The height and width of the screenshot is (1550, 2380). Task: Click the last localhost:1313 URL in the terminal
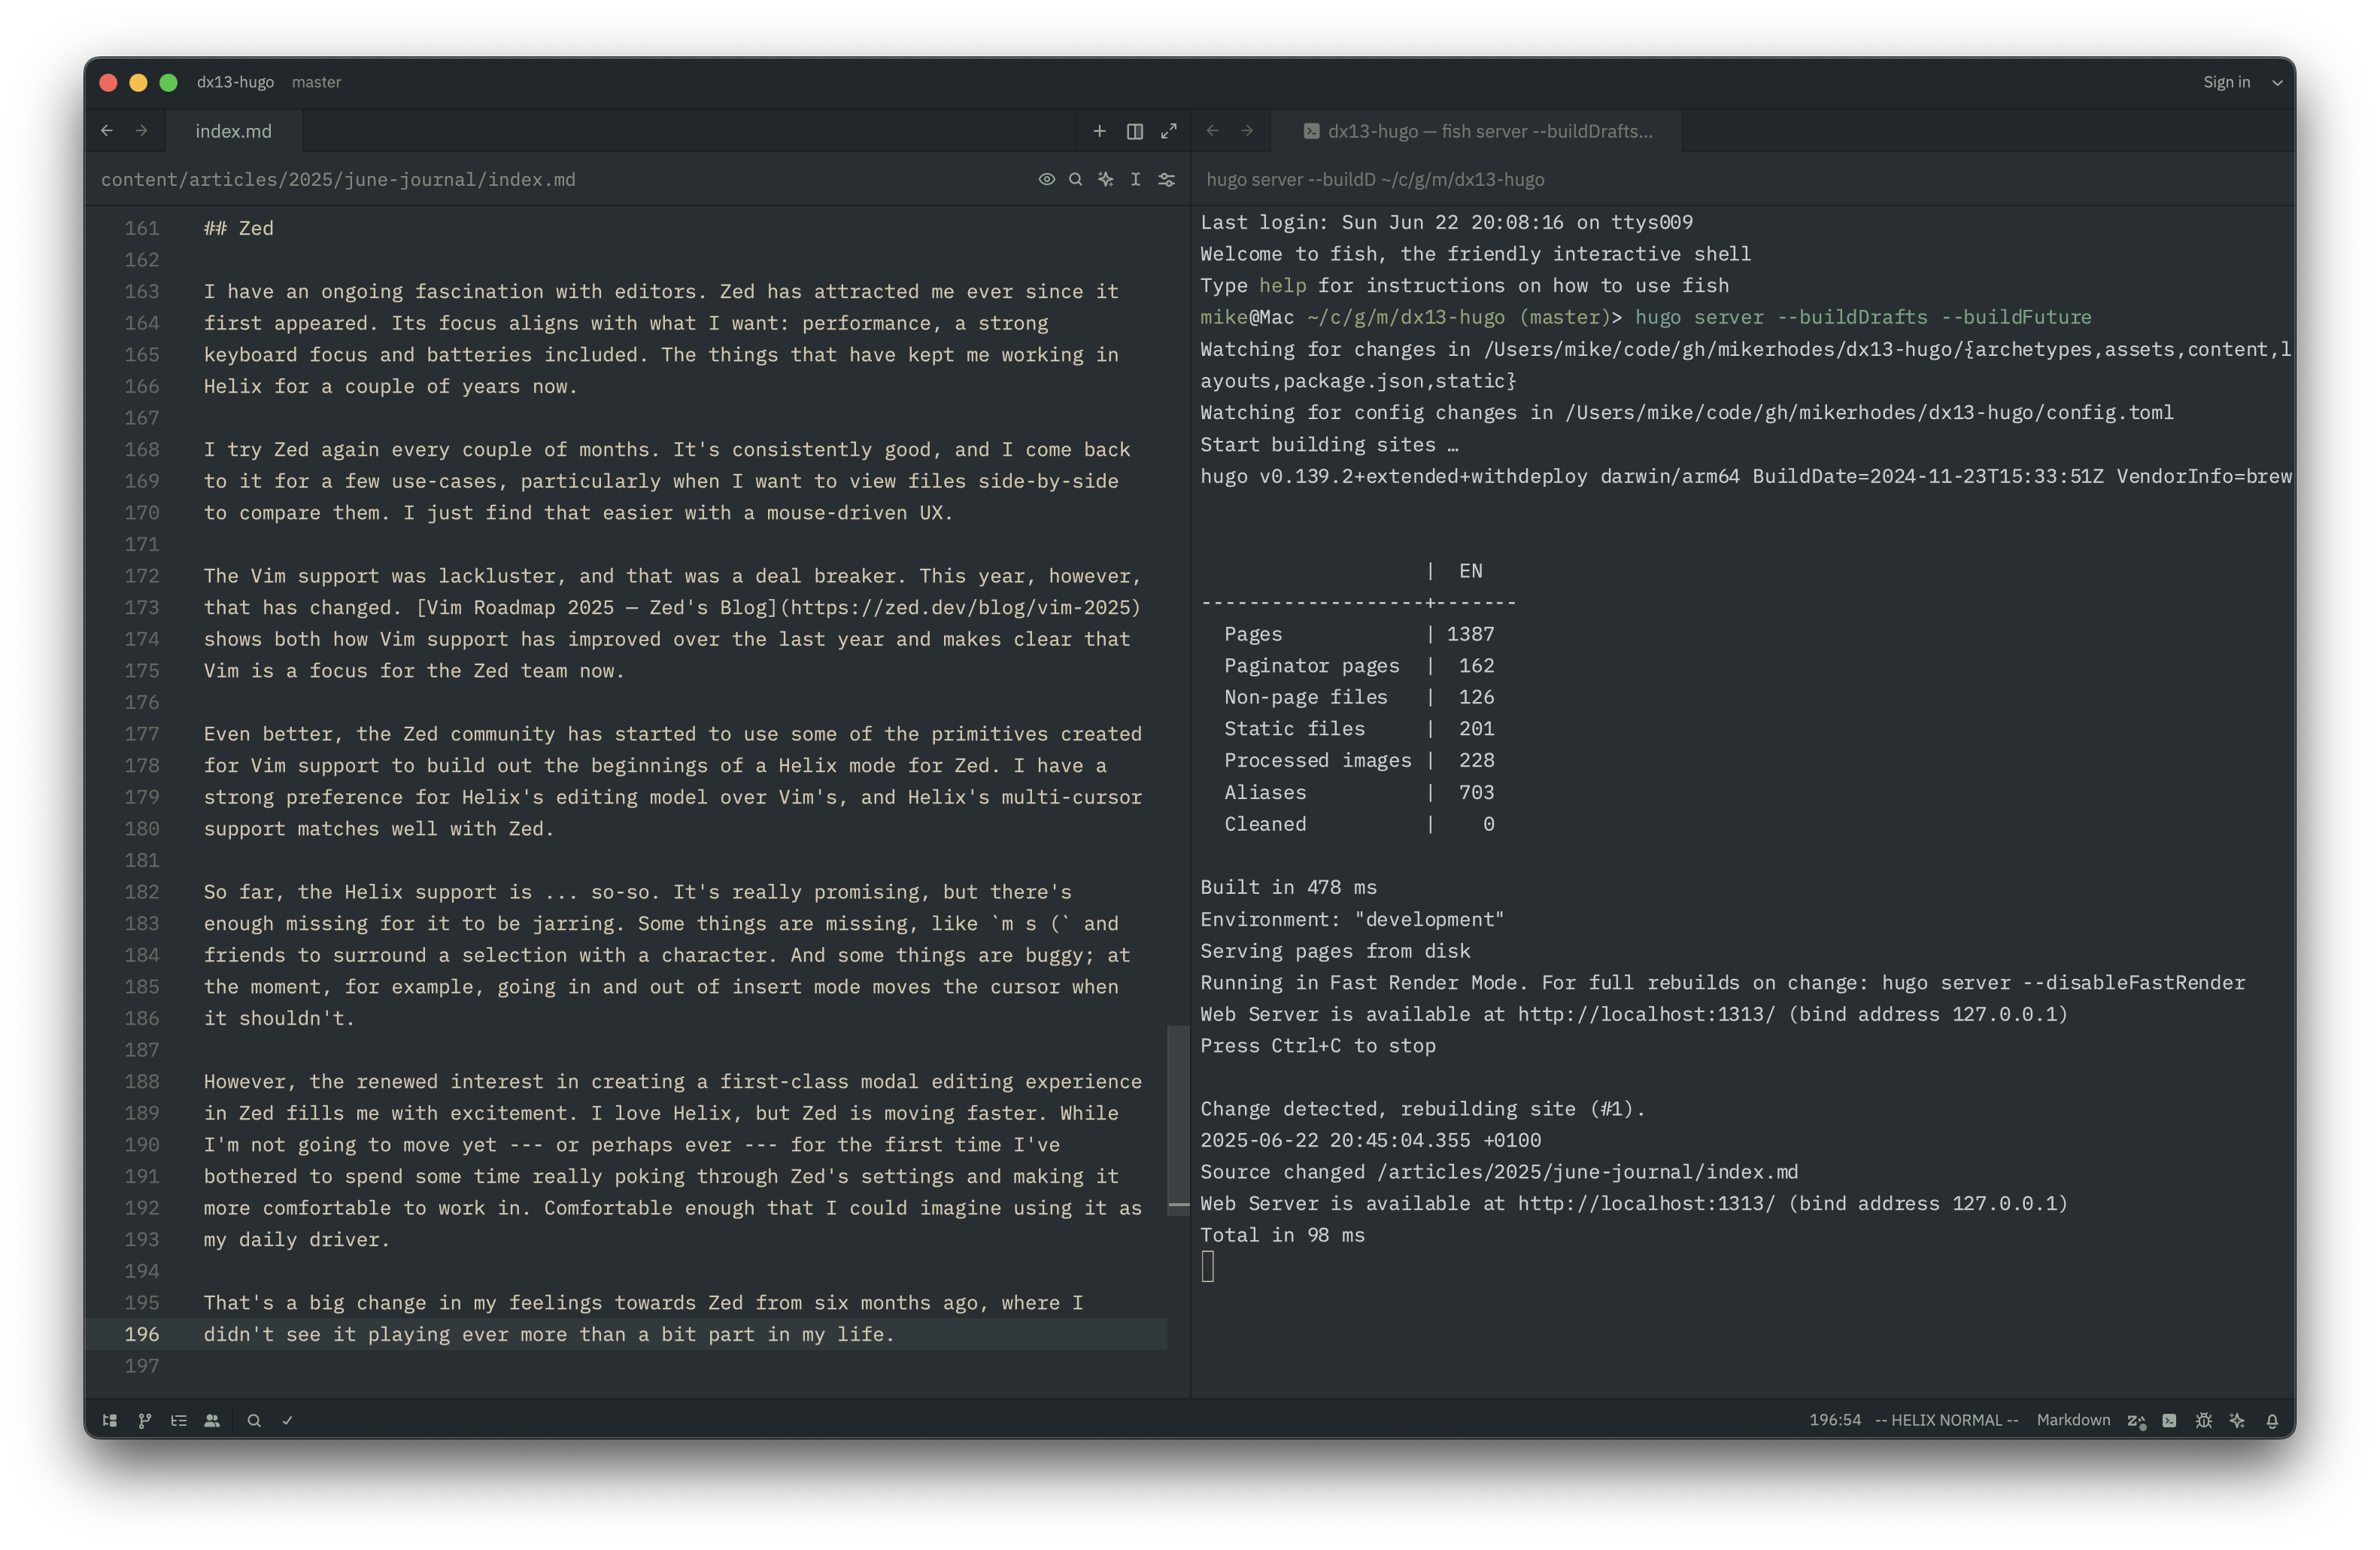(1646, 1203)
